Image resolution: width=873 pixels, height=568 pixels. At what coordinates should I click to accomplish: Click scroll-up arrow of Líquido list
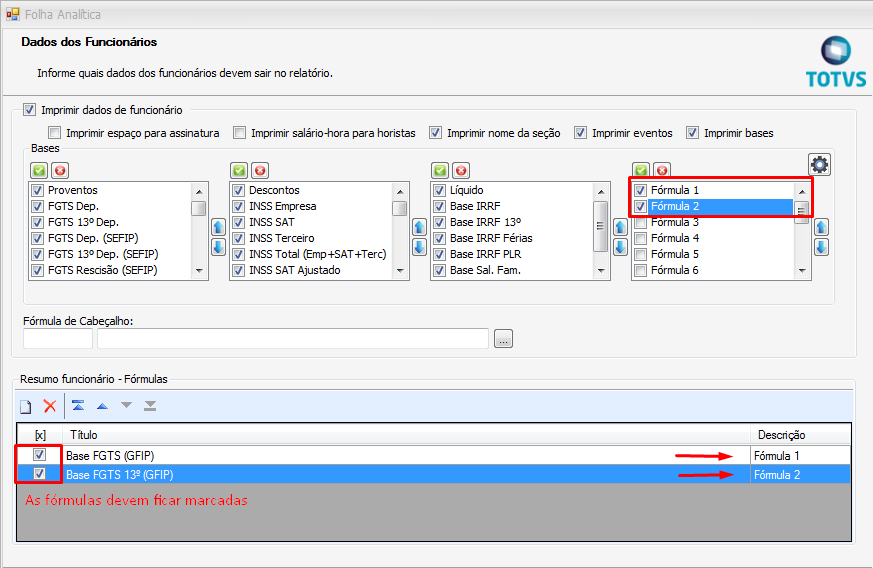601,192
